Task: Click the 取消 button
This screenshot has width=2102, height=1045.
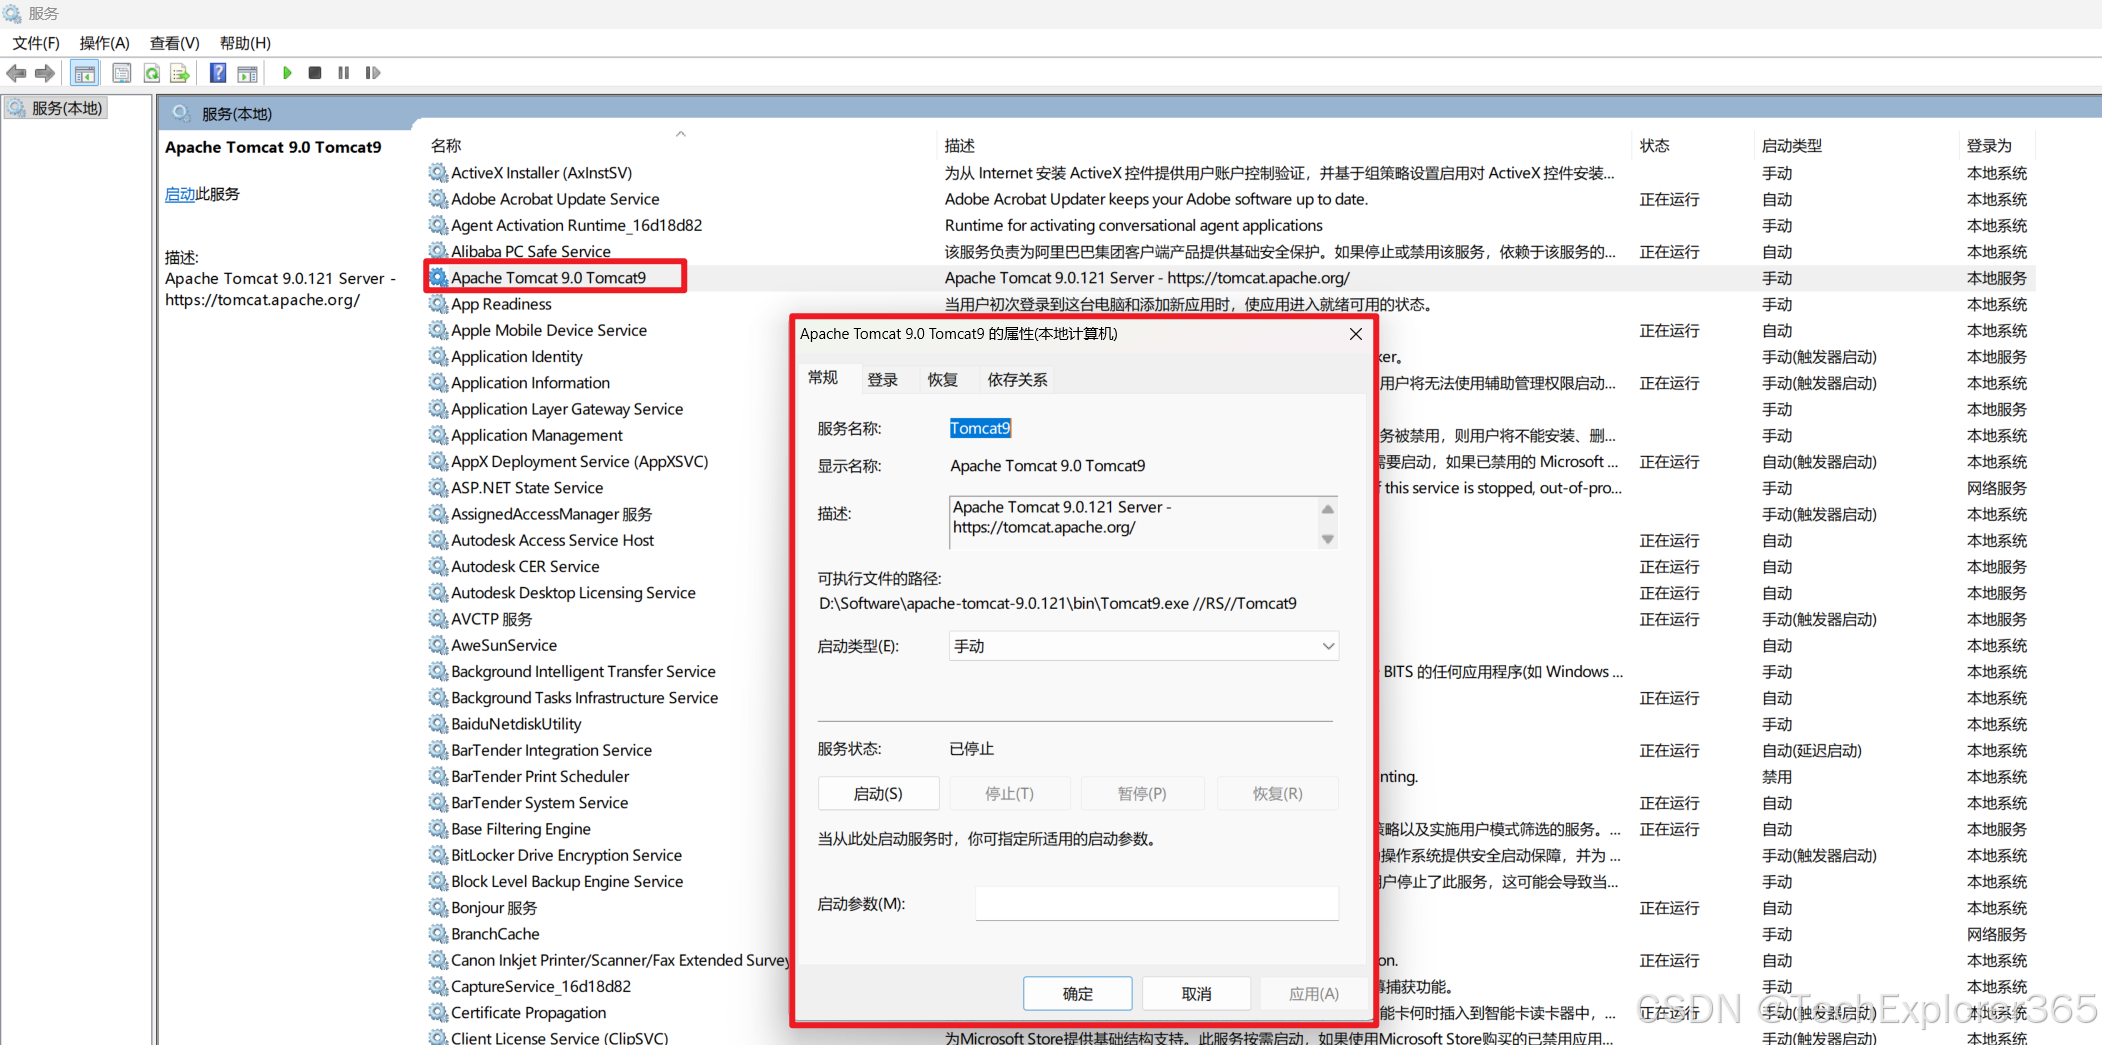Action: 1197,994
